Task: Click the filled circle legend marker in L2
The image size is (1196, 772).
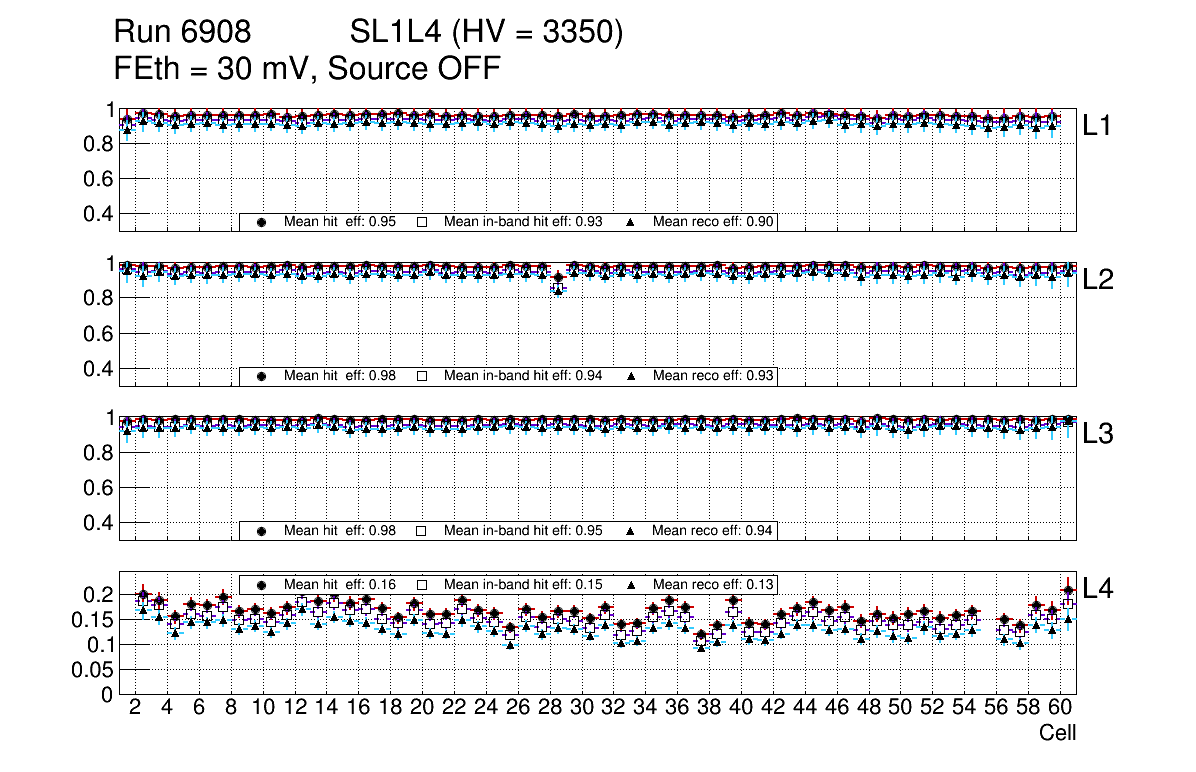Action: pos(261,377)
